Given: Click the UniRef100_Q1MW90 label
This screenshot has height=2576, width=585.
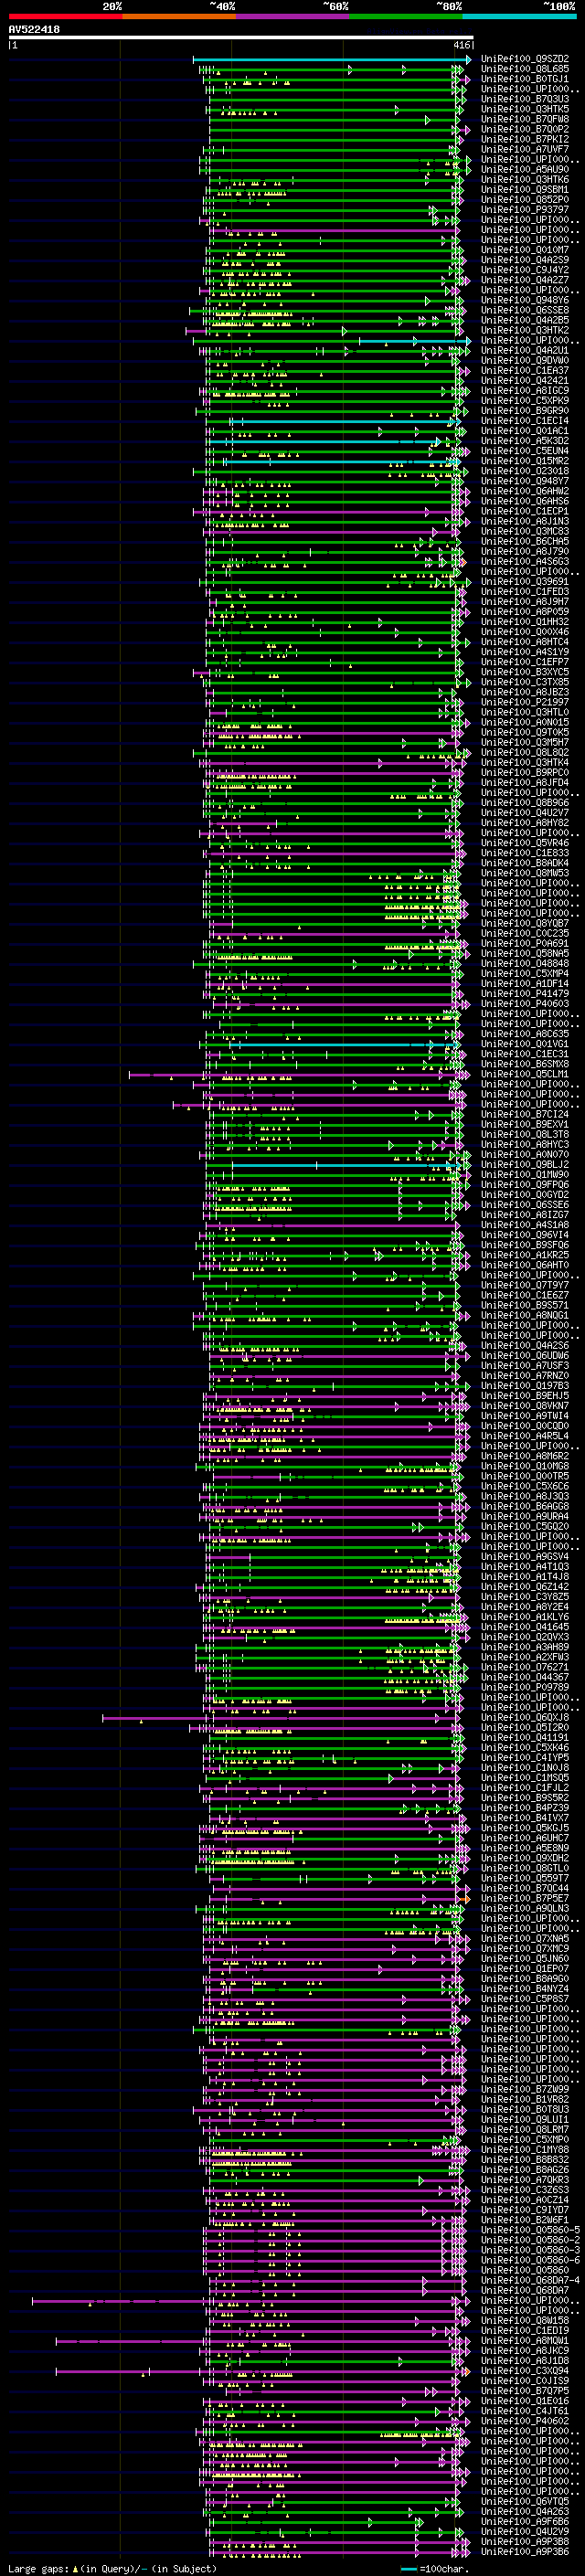Looking at the screenshot, I should tap(525, 1175).
